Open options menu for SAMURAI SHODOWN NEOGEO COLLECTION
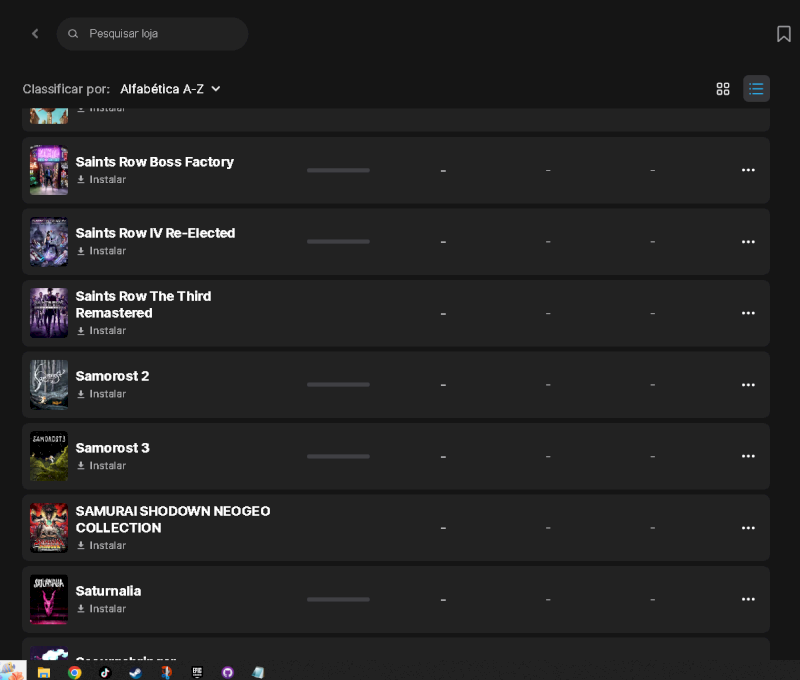The width and height of the screenshot is (800, 680). (748, 528)
